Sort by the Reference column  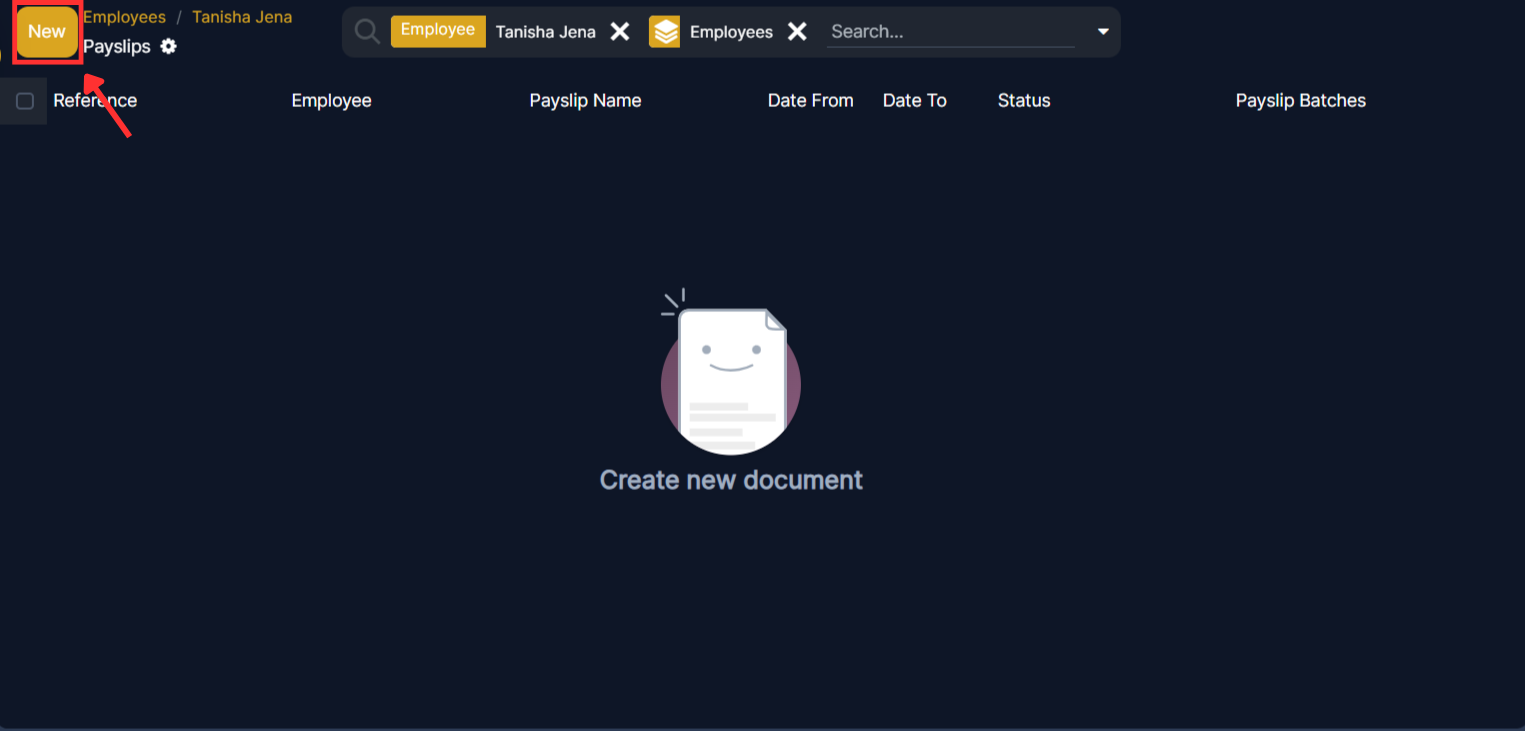[x=95, y=101]
